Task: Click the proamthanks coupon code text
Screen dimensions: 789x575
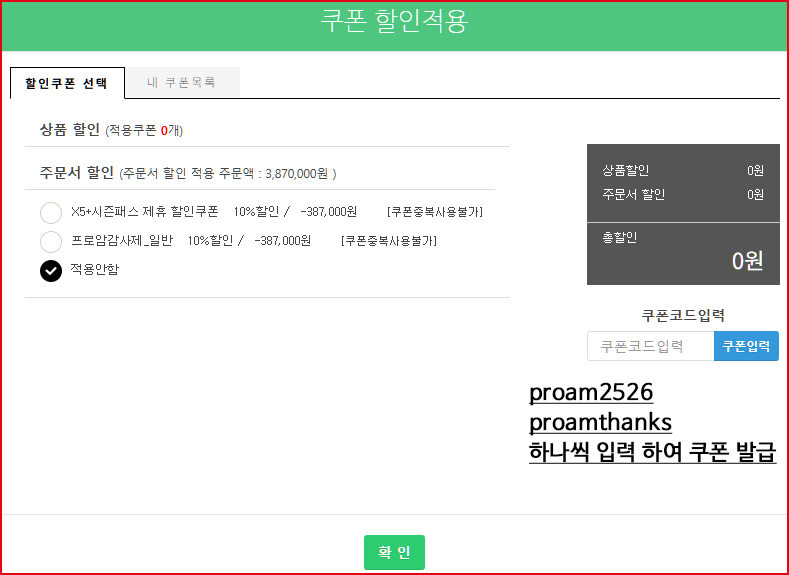Action: click(600, 421)
